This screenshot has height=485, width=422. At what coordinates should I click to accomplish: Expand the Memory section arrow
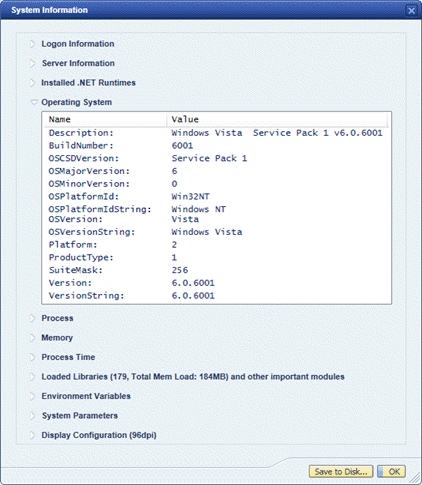pos(32,338)
